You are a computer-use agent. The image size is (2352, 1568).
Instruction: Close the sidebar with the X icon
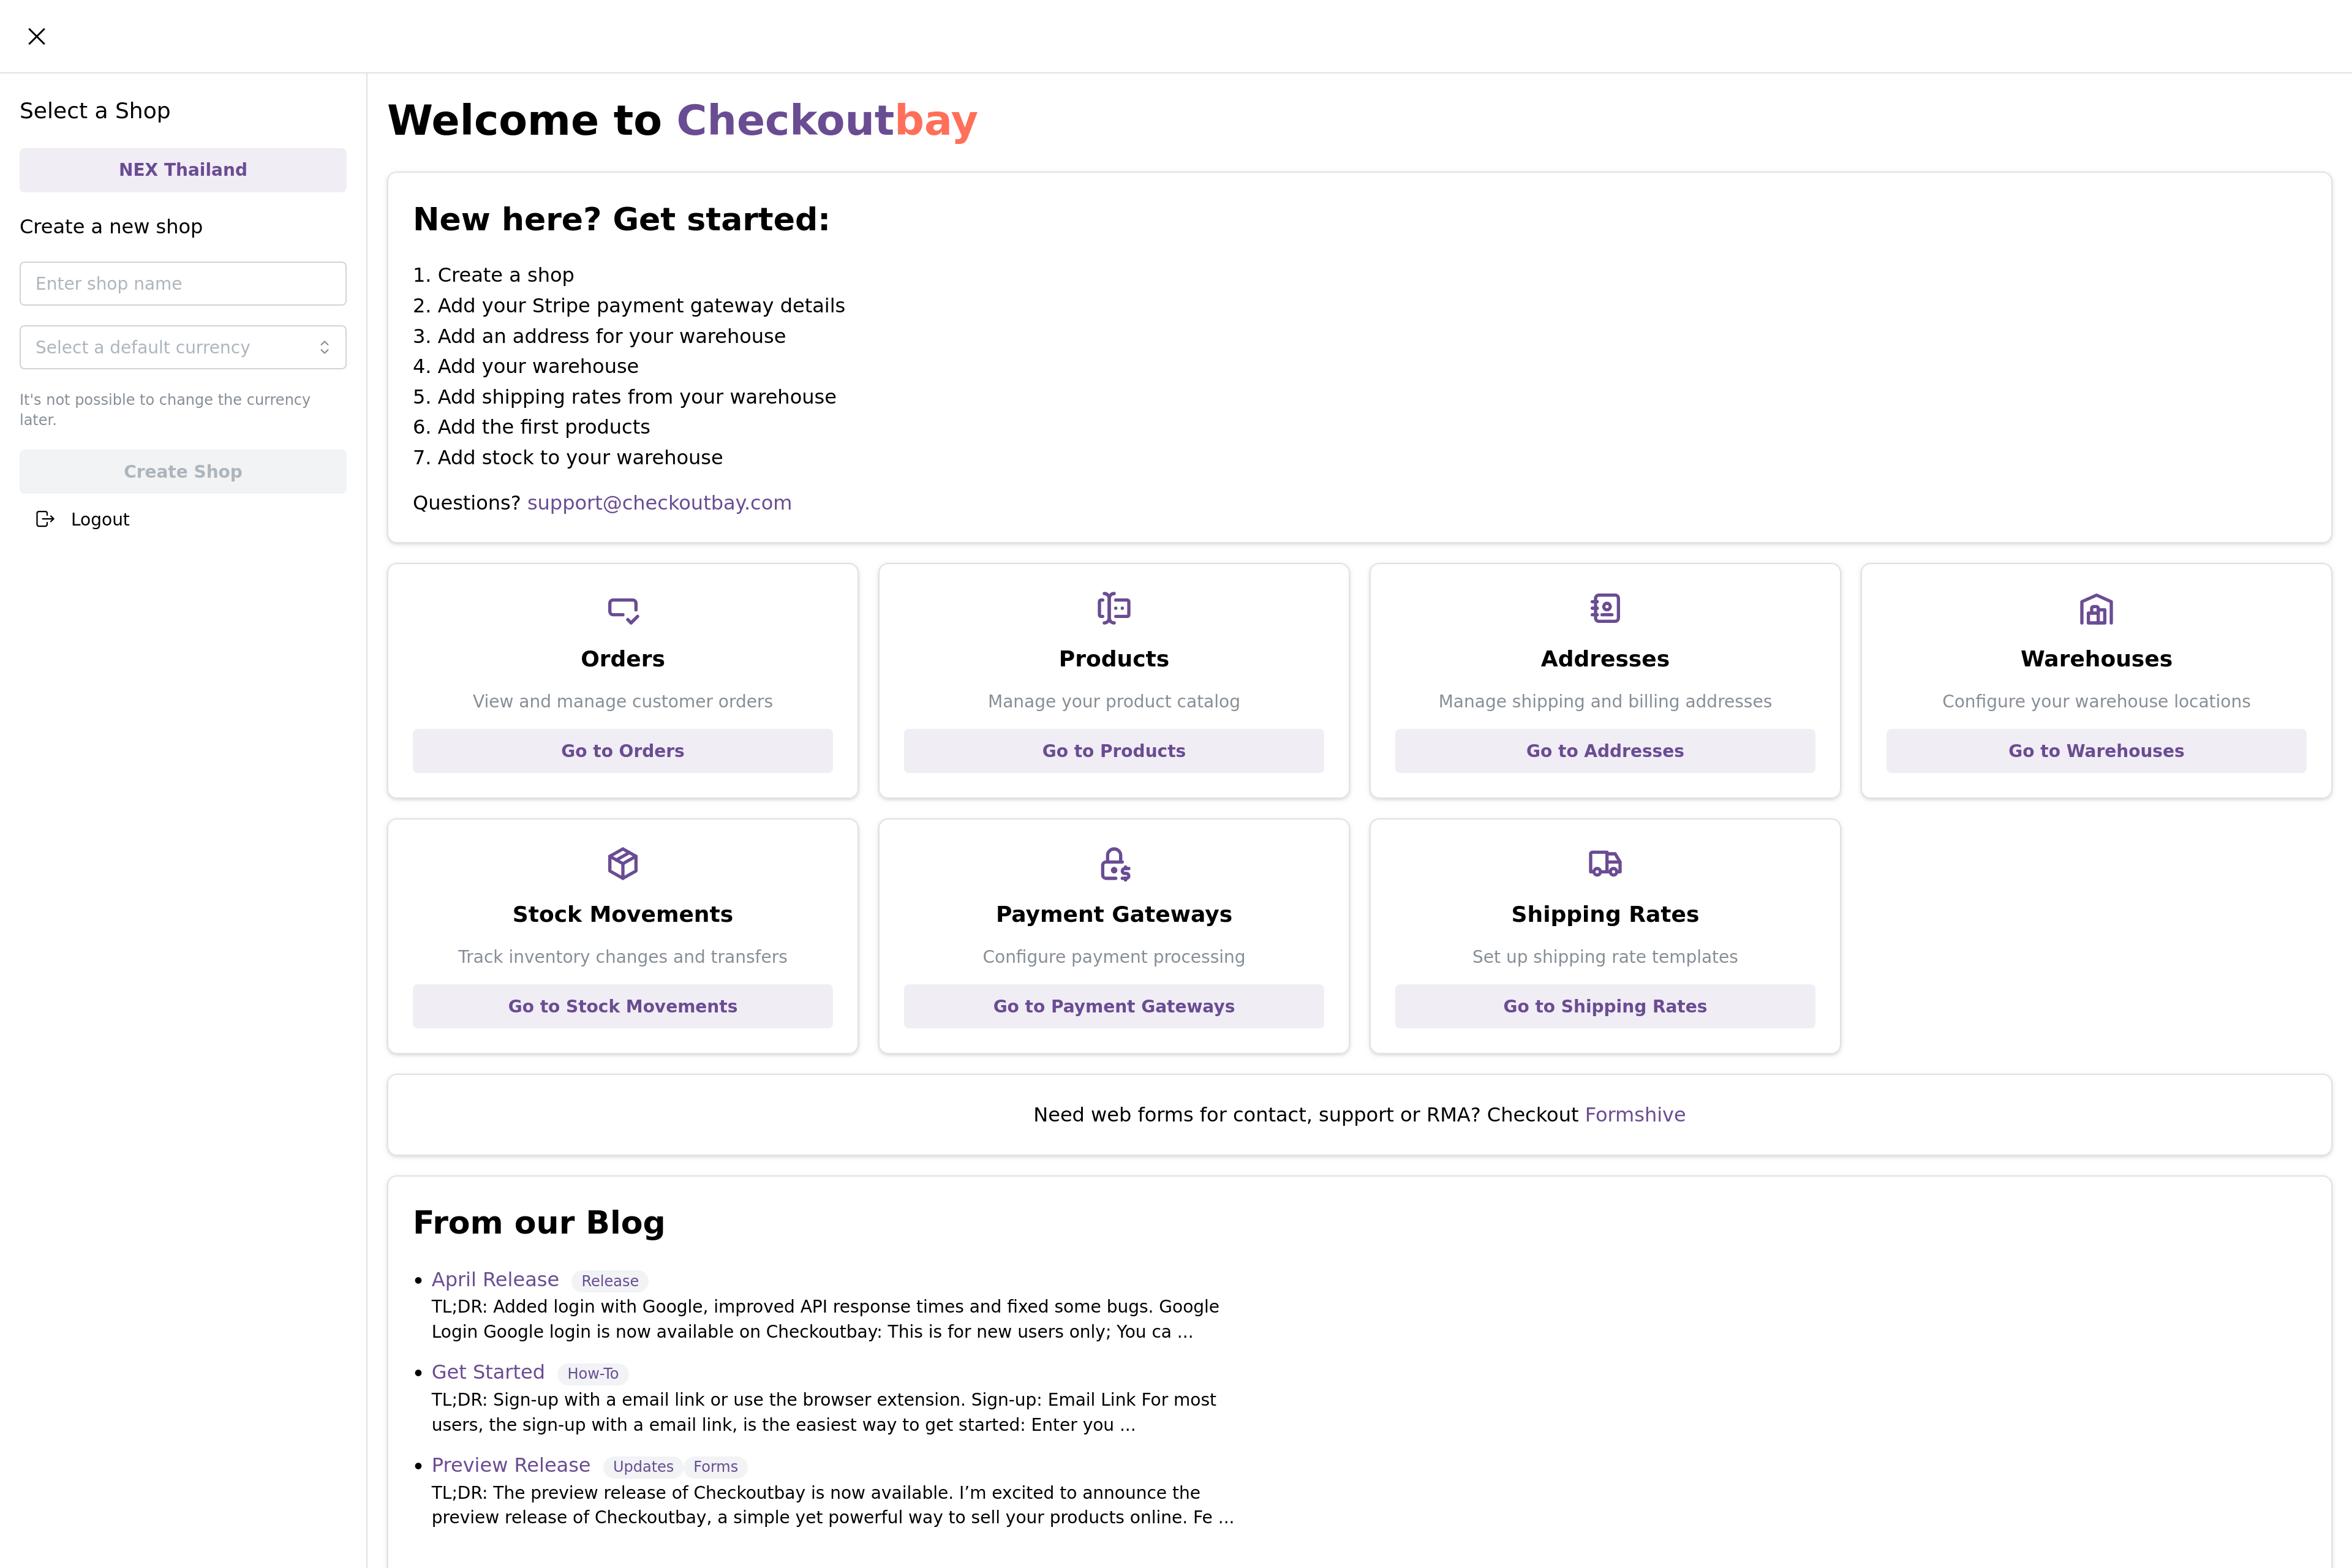pos(37,37)
